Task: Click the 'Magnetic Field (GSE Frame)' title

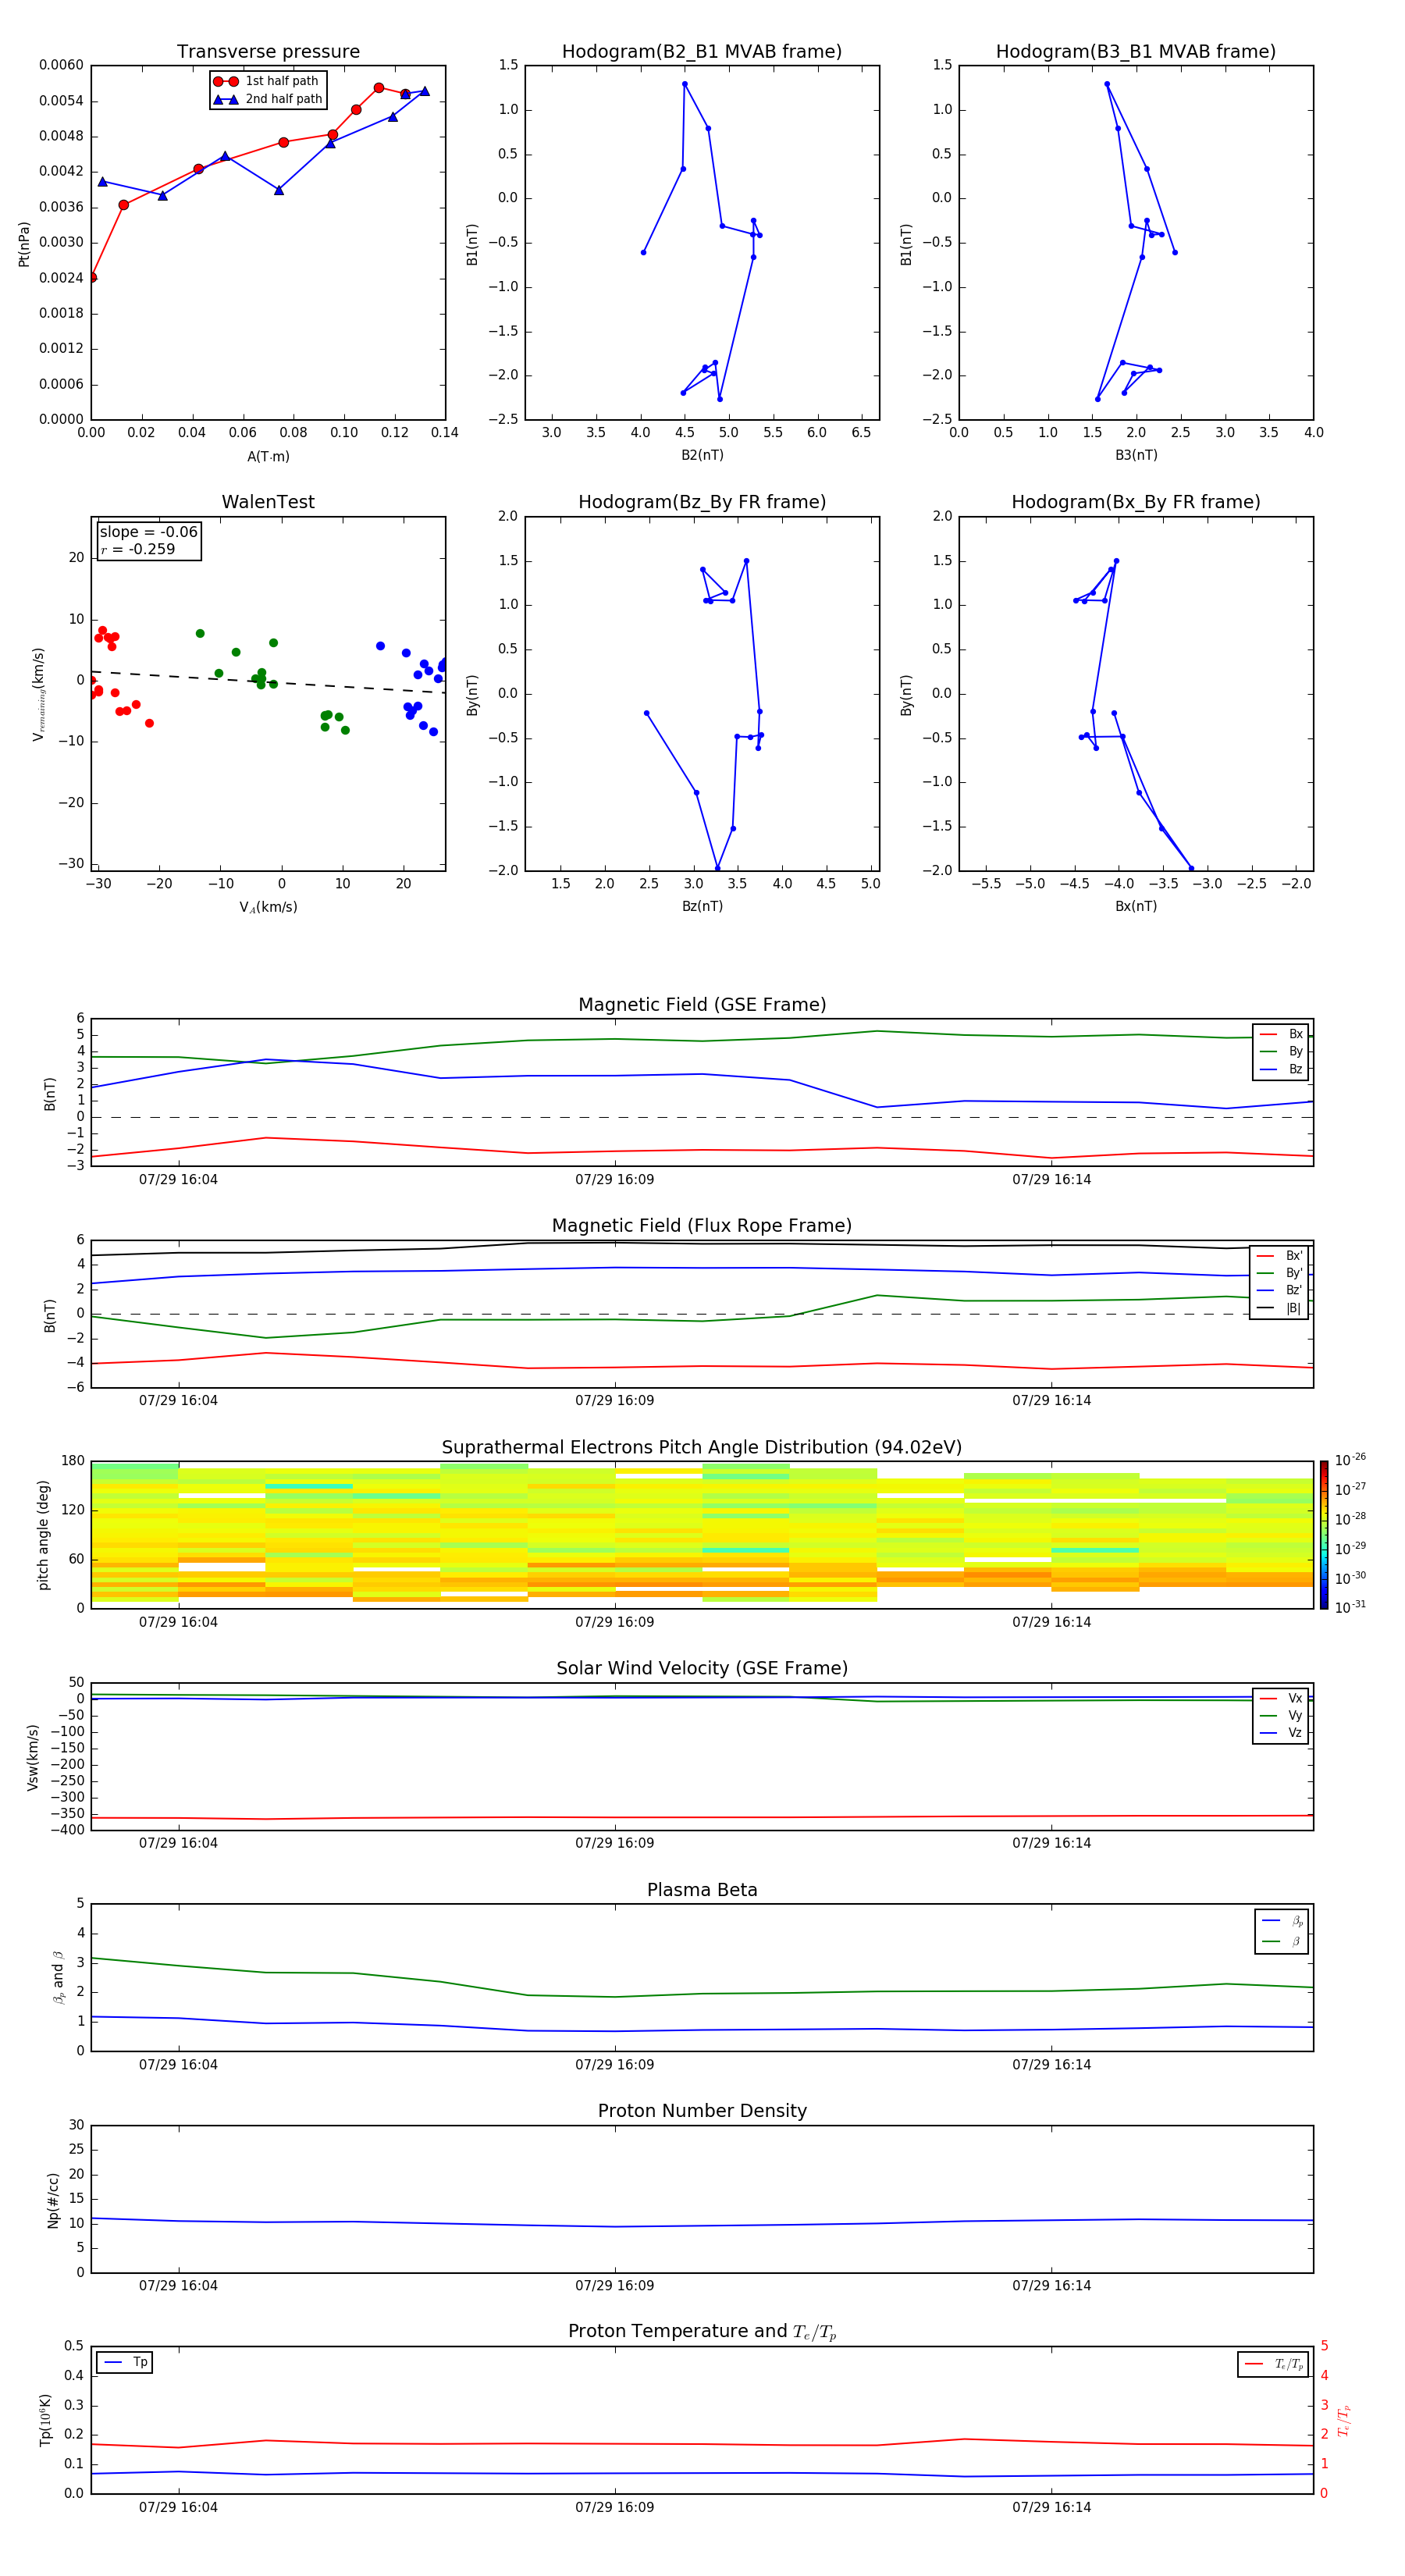Action: (702, 1005)
